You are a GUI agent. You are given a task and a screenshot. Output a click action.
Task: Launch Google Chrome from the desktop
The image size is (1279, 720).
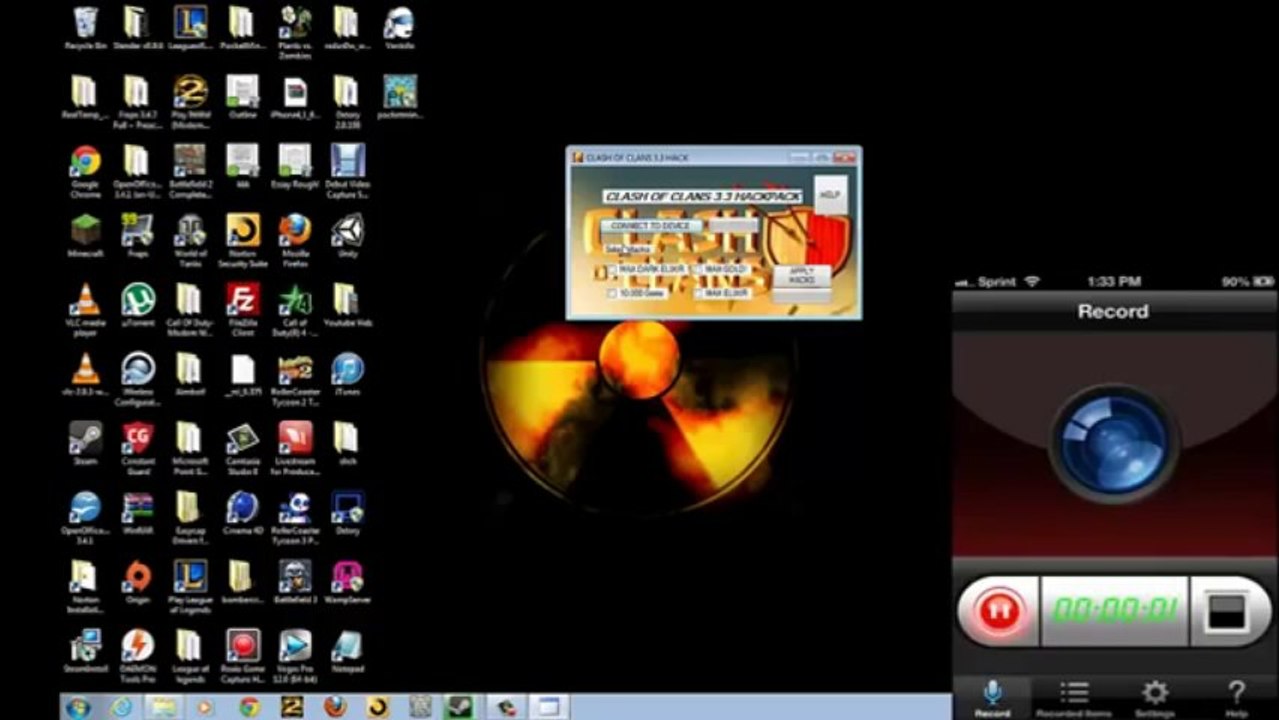point(85,171)
